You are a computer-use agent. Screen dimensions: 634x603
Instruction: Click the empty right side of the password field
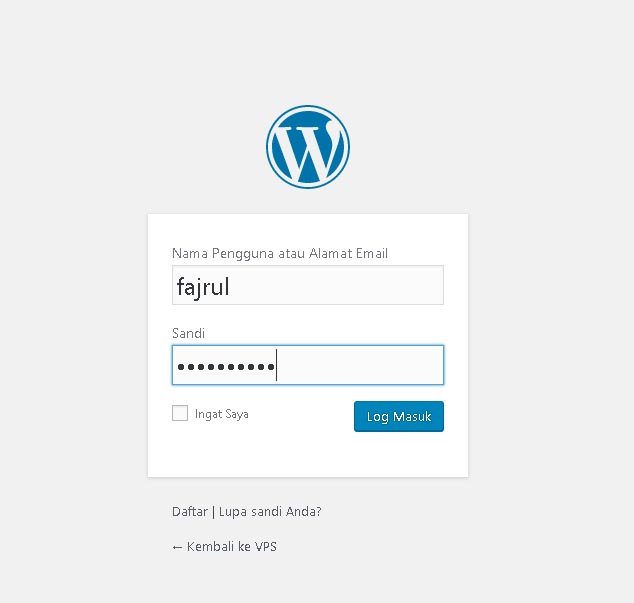point(360,365)
